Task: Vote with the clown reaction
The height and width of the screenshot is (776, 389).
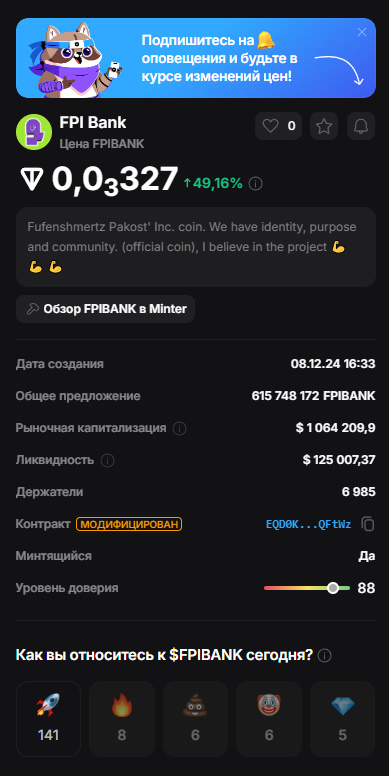Action: click(269, 719)
